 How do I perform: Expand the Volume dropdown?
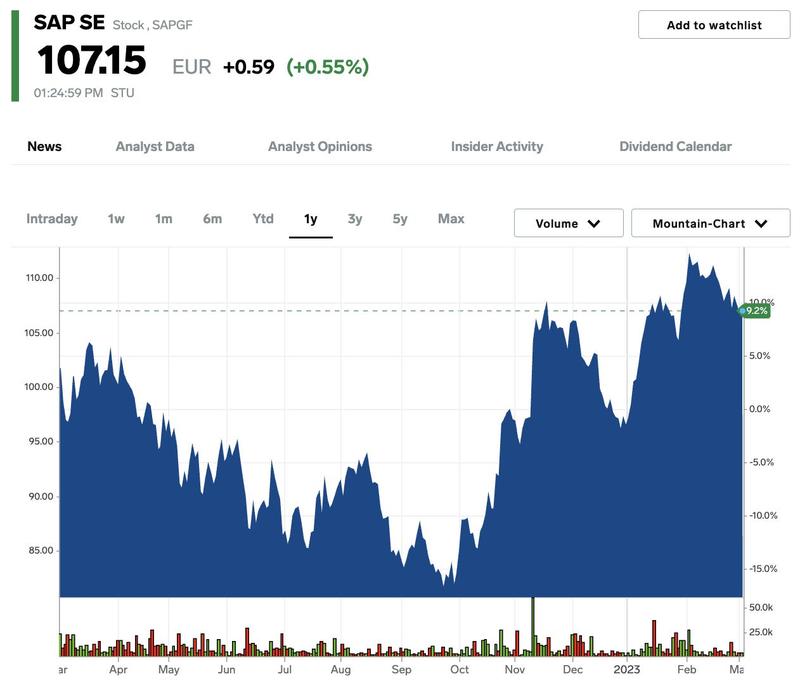[568, 223]
